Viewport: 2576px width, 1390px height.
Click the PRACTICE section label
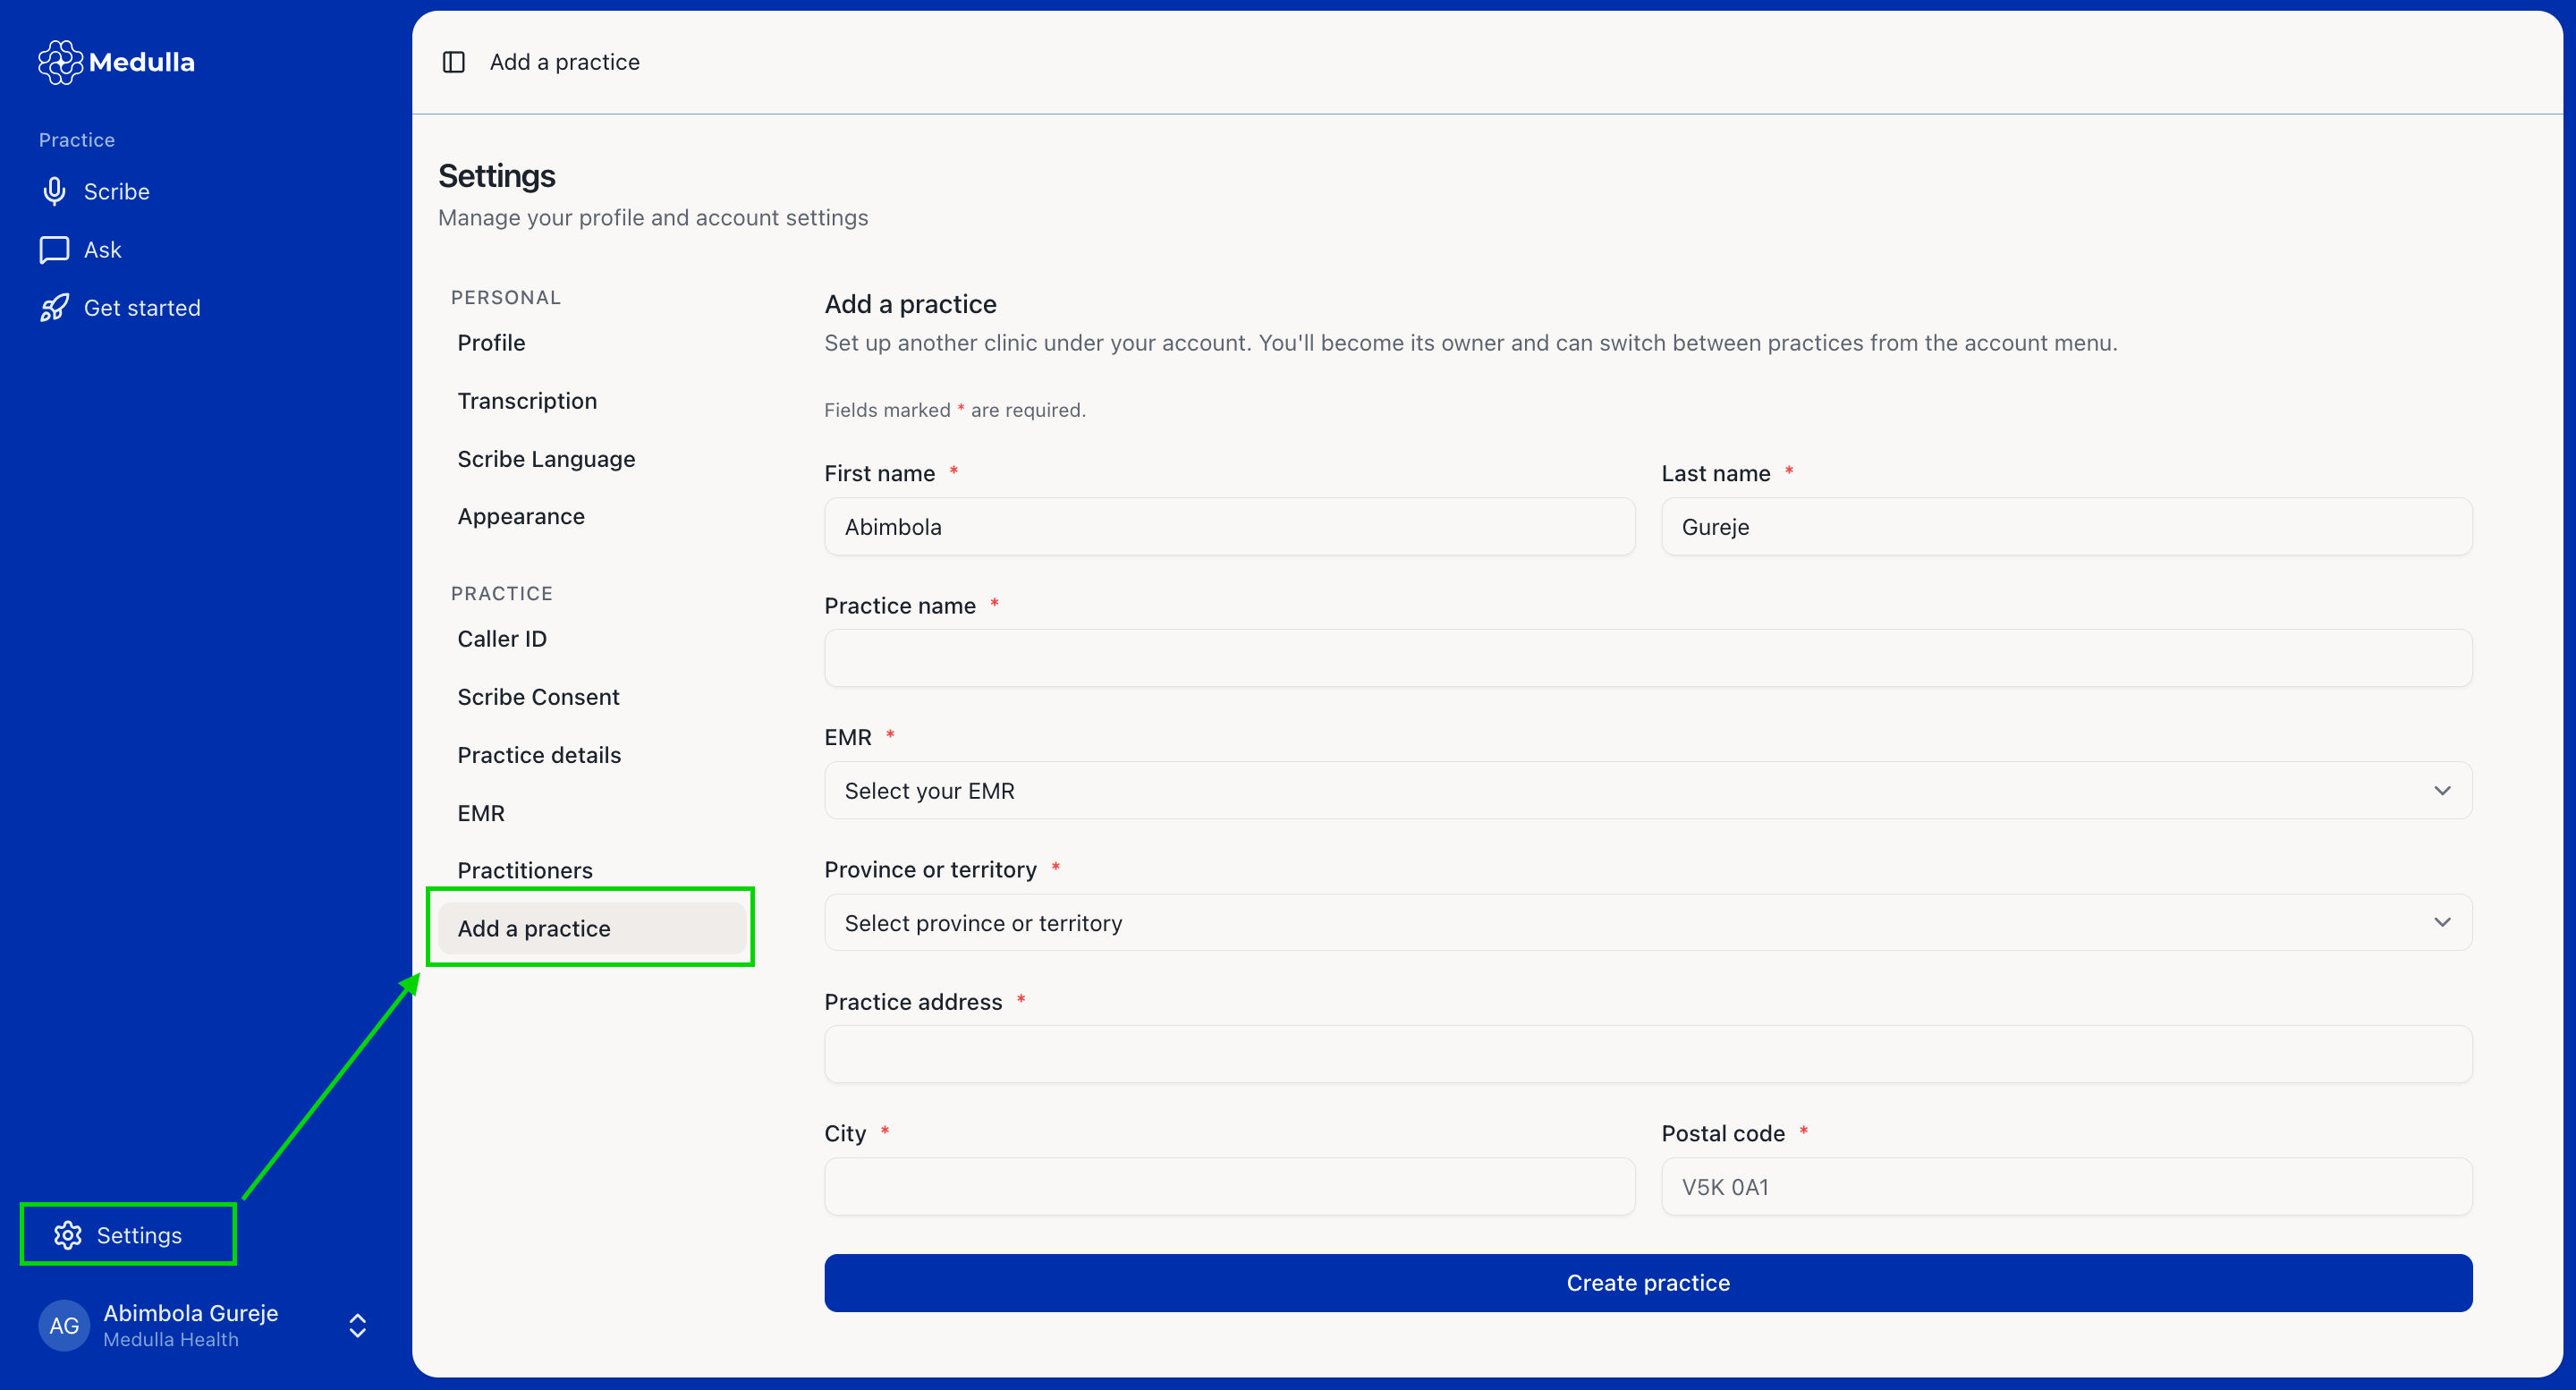(502, 593)
